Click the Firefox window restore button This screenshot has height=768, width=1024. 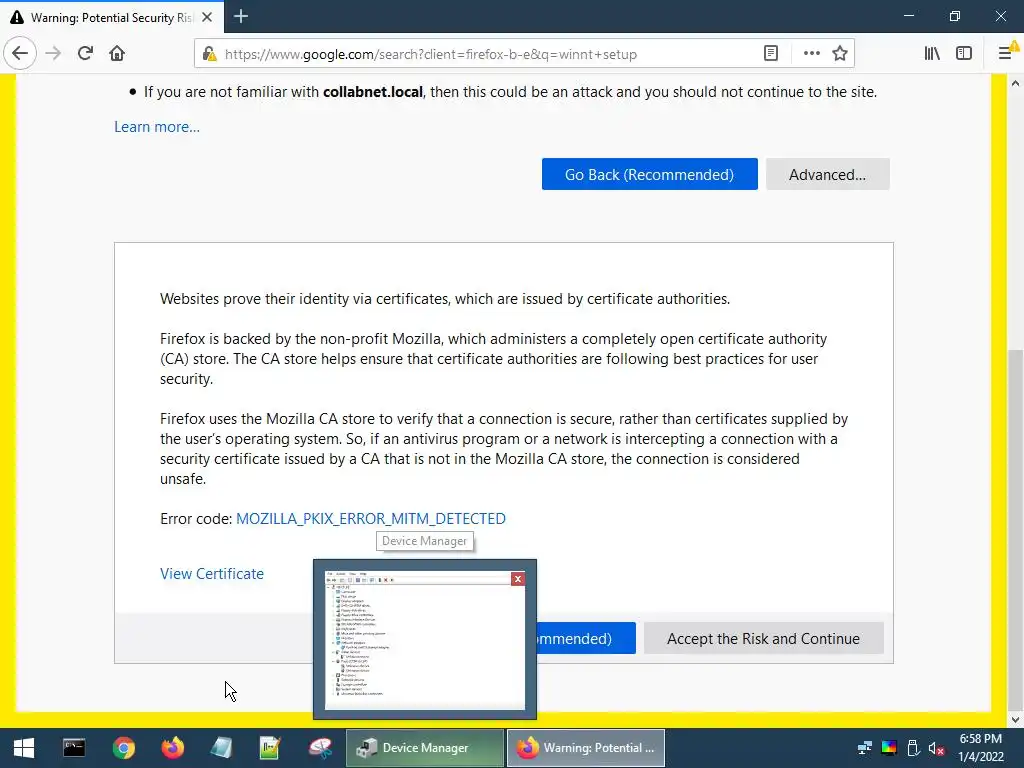tap(955, 16)
